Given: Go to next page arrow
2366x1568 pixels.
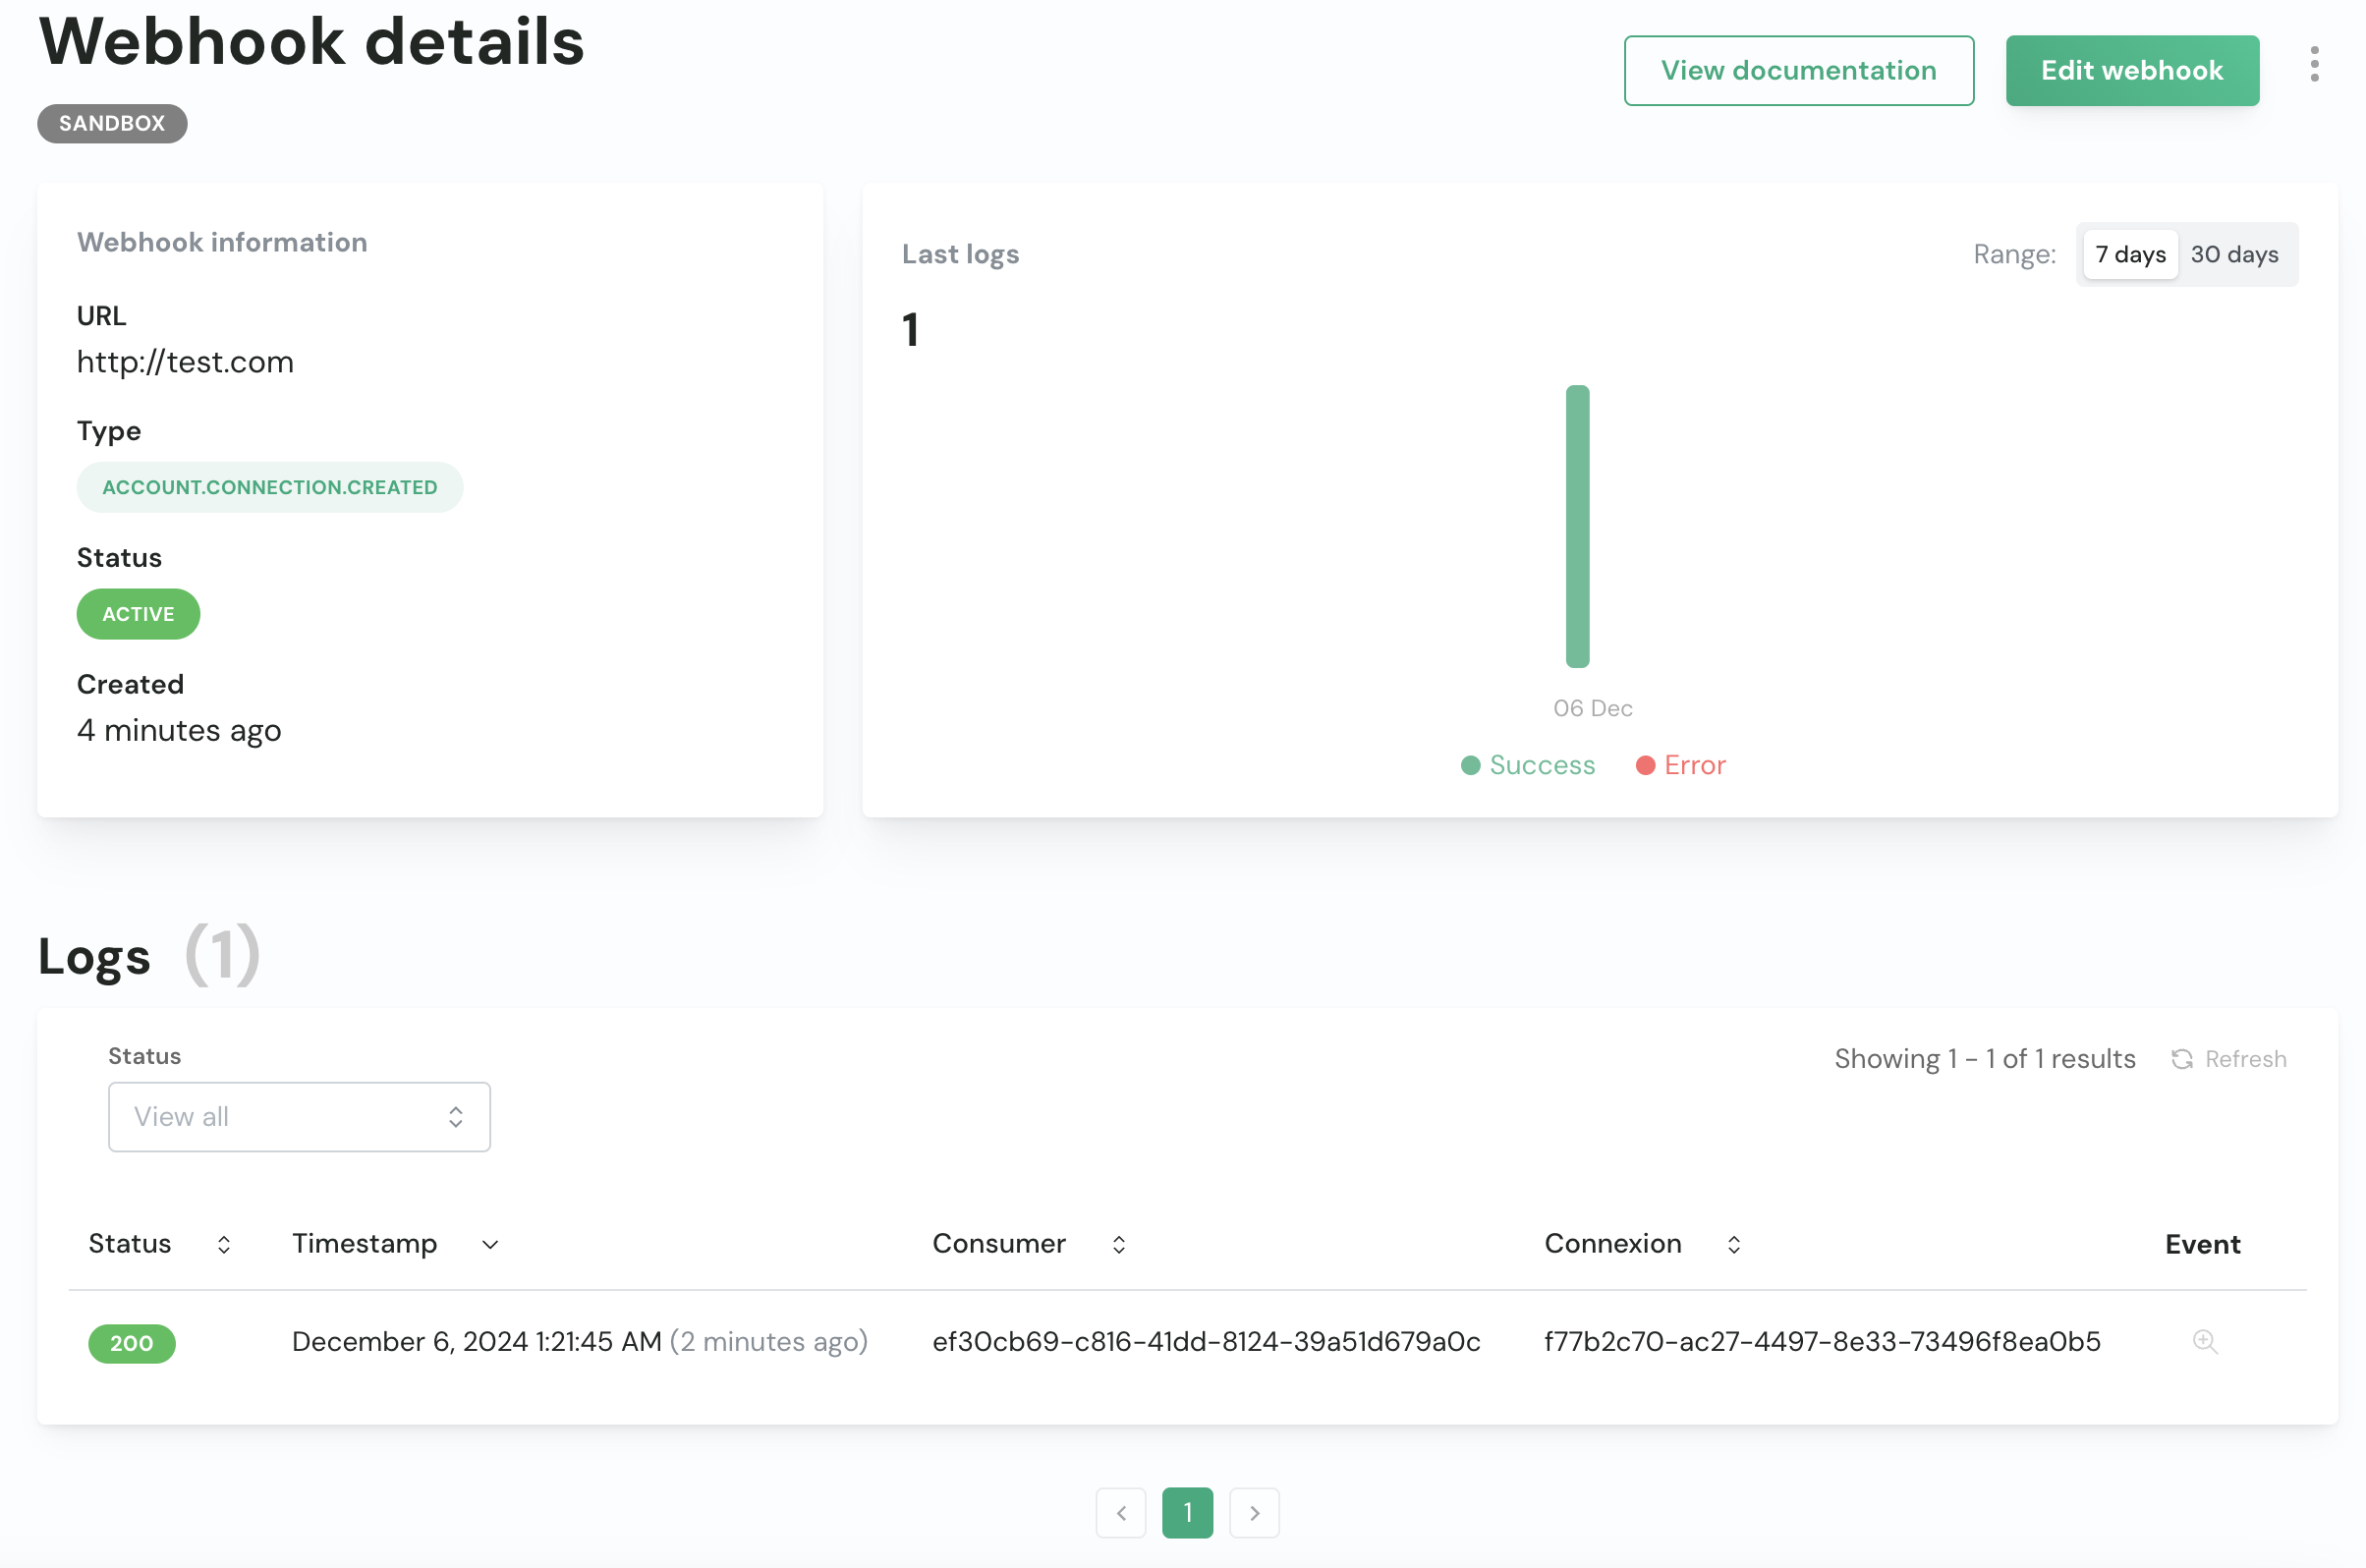Looking at the screenshot, I should pyautogui.click(x=1253, y=1512).
